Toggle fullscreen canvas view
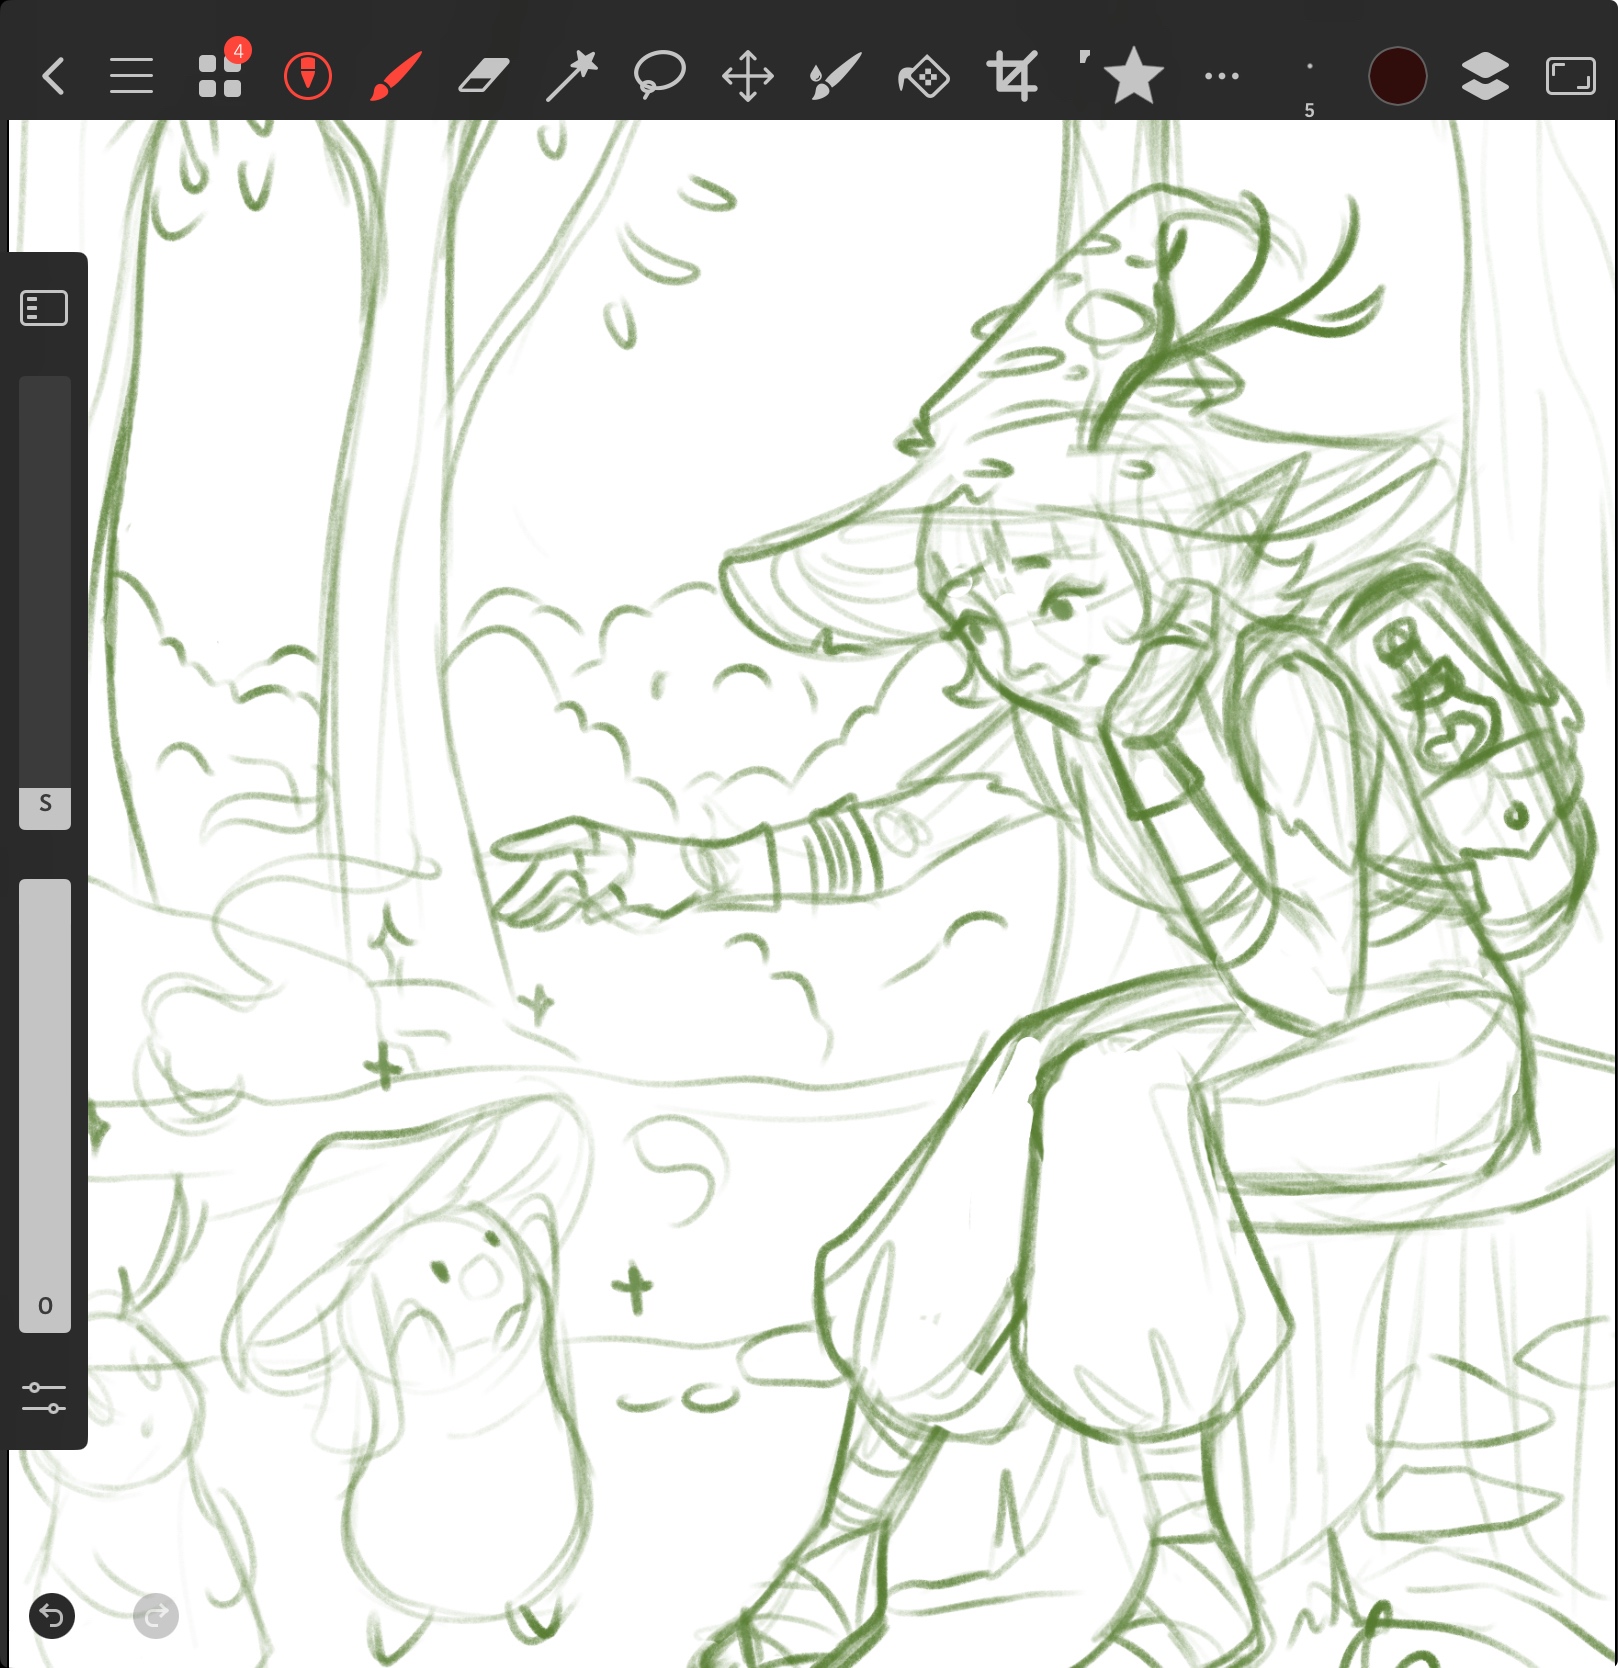 point(1570,76)
